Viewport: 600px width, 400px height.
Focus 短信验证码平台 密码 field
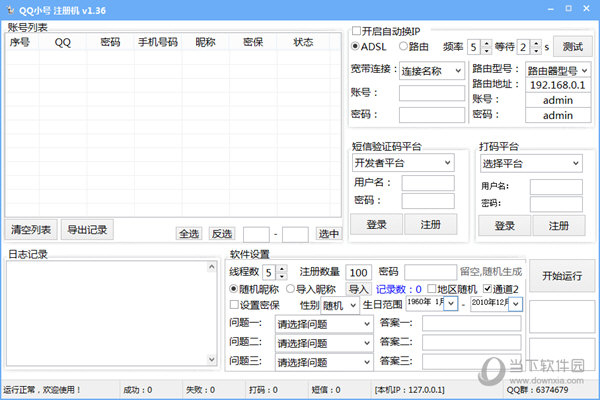coord(428,201)
